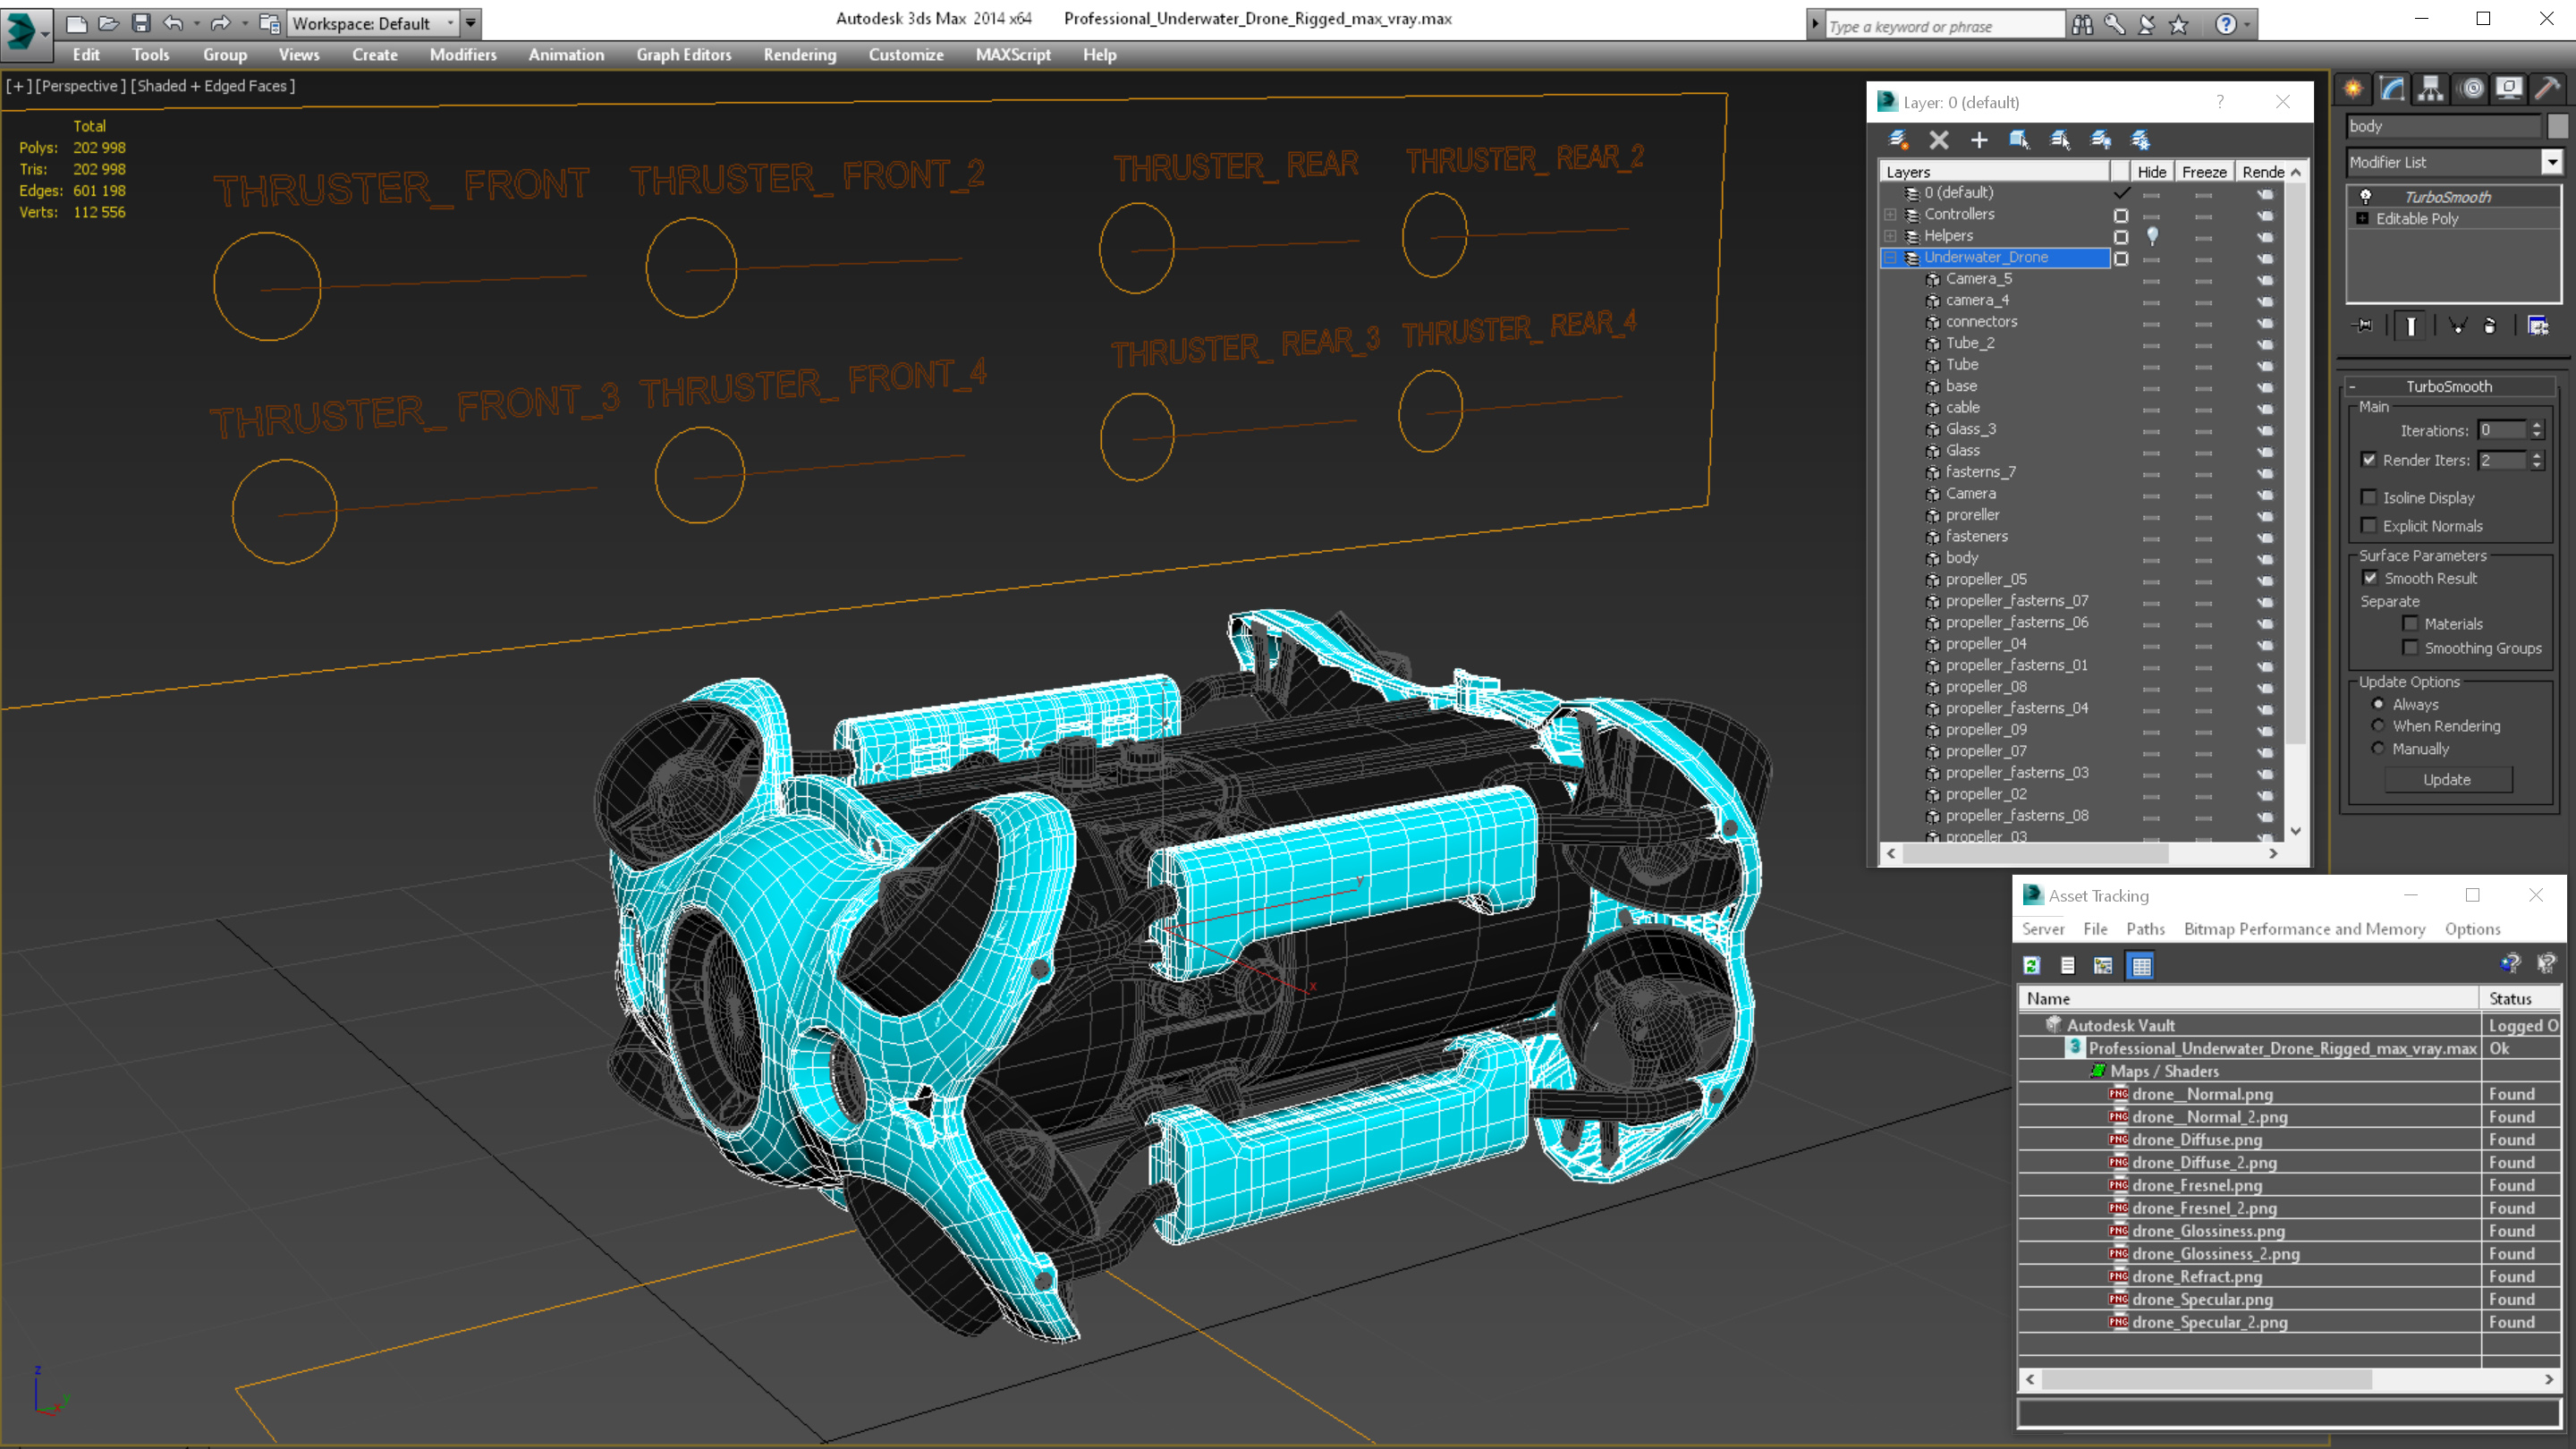
Task: Toggle the Helpers layer hide lightbulb
Action: (x=2152, y=236)
